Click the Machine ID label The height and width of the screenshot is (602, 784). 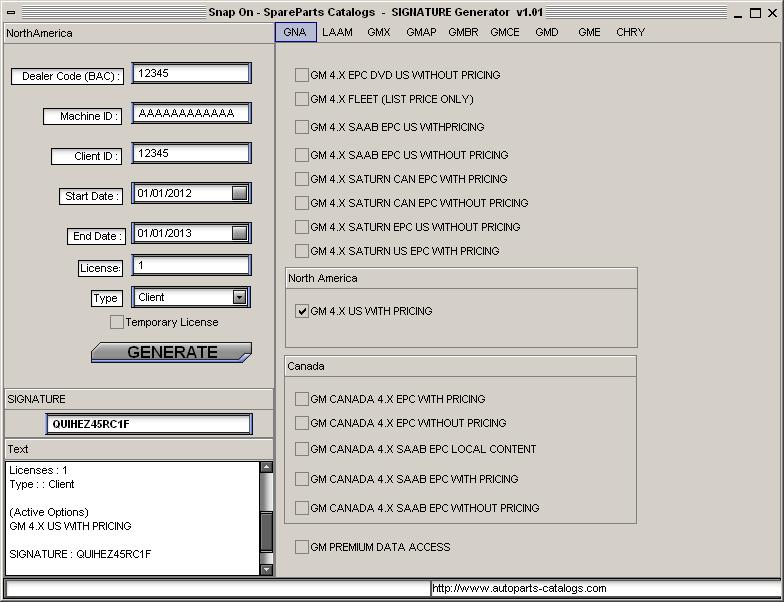click(x=82, y=116)
